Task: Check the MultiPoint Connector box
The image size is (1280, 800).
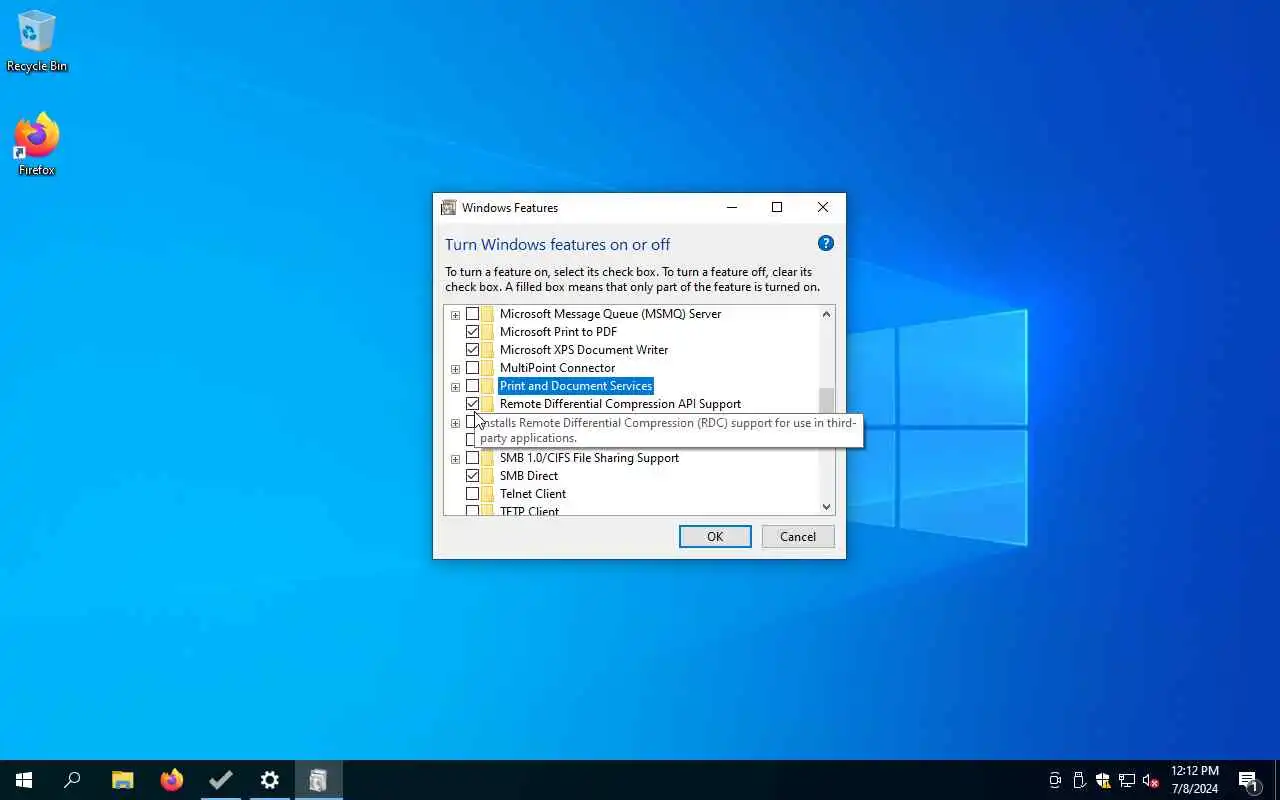Action: [472, 368]
